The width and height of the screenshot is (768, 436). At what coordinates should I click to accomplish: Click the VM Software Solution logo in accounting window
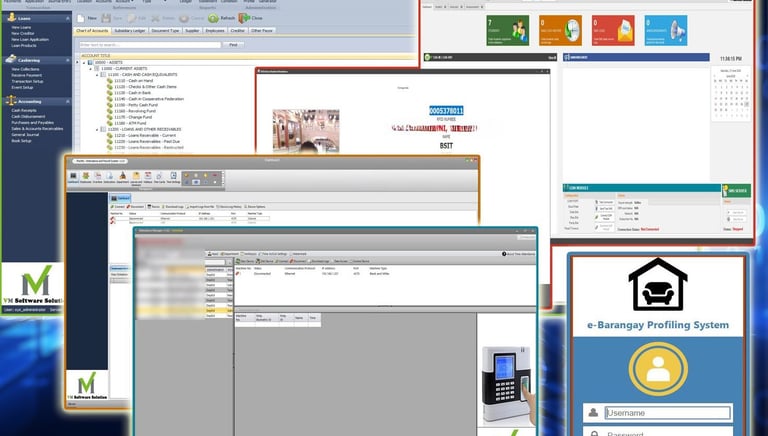point(33,285)
